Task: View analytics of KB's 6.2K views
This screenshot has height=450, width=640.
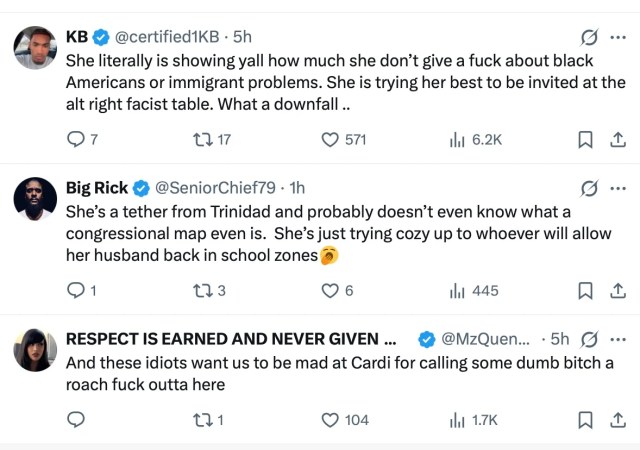Action: pos(476,140)
